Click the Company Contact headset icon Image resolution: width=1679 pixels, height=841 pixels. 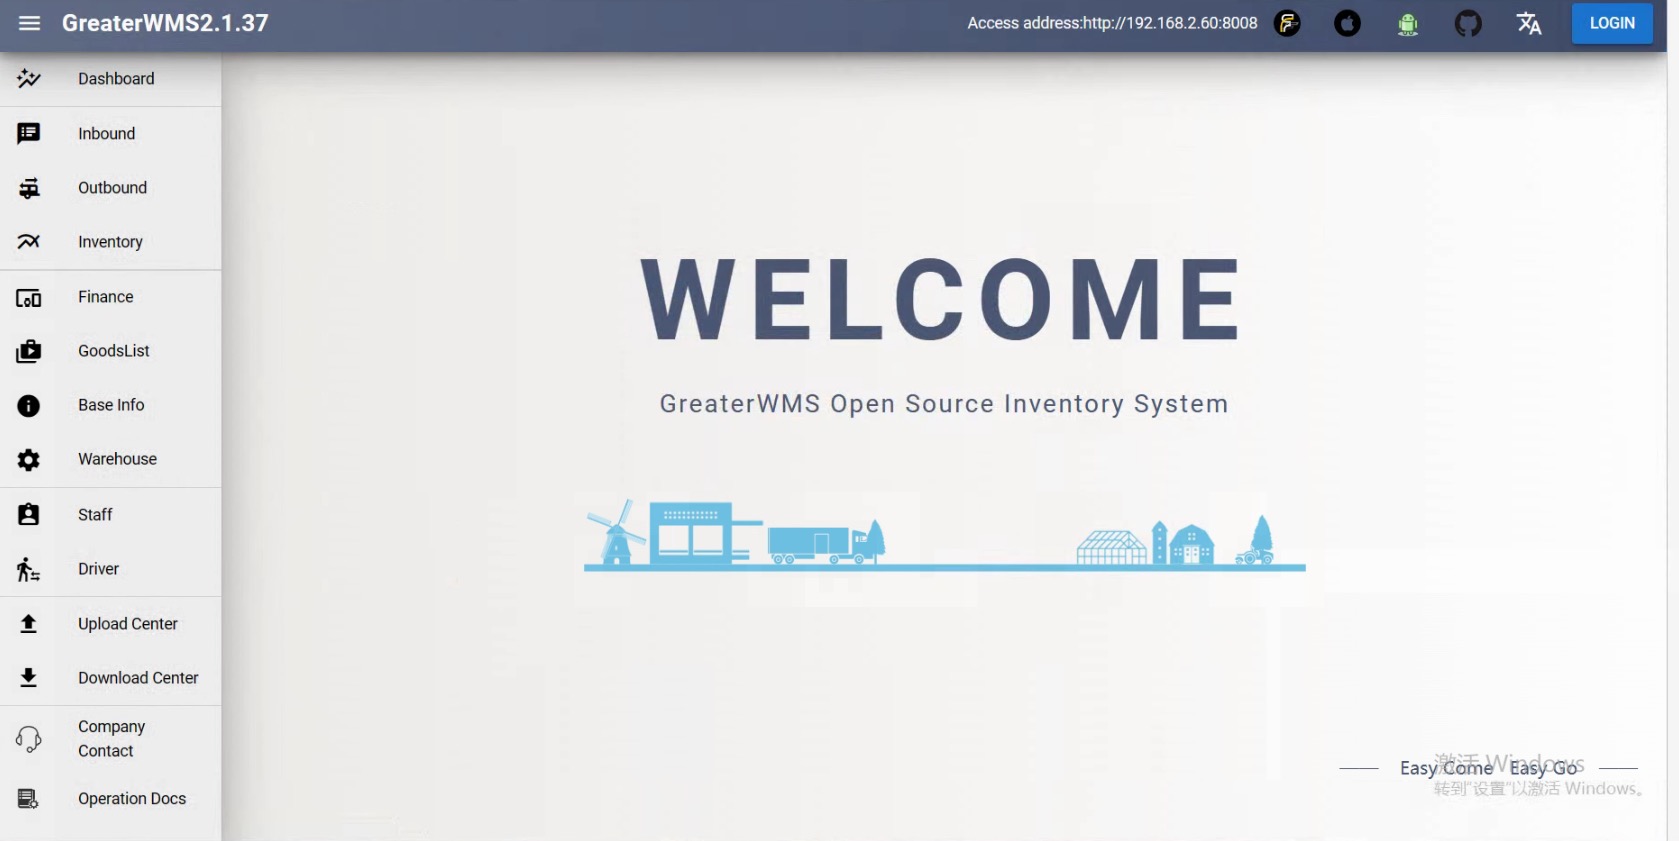tap(29, 739)
